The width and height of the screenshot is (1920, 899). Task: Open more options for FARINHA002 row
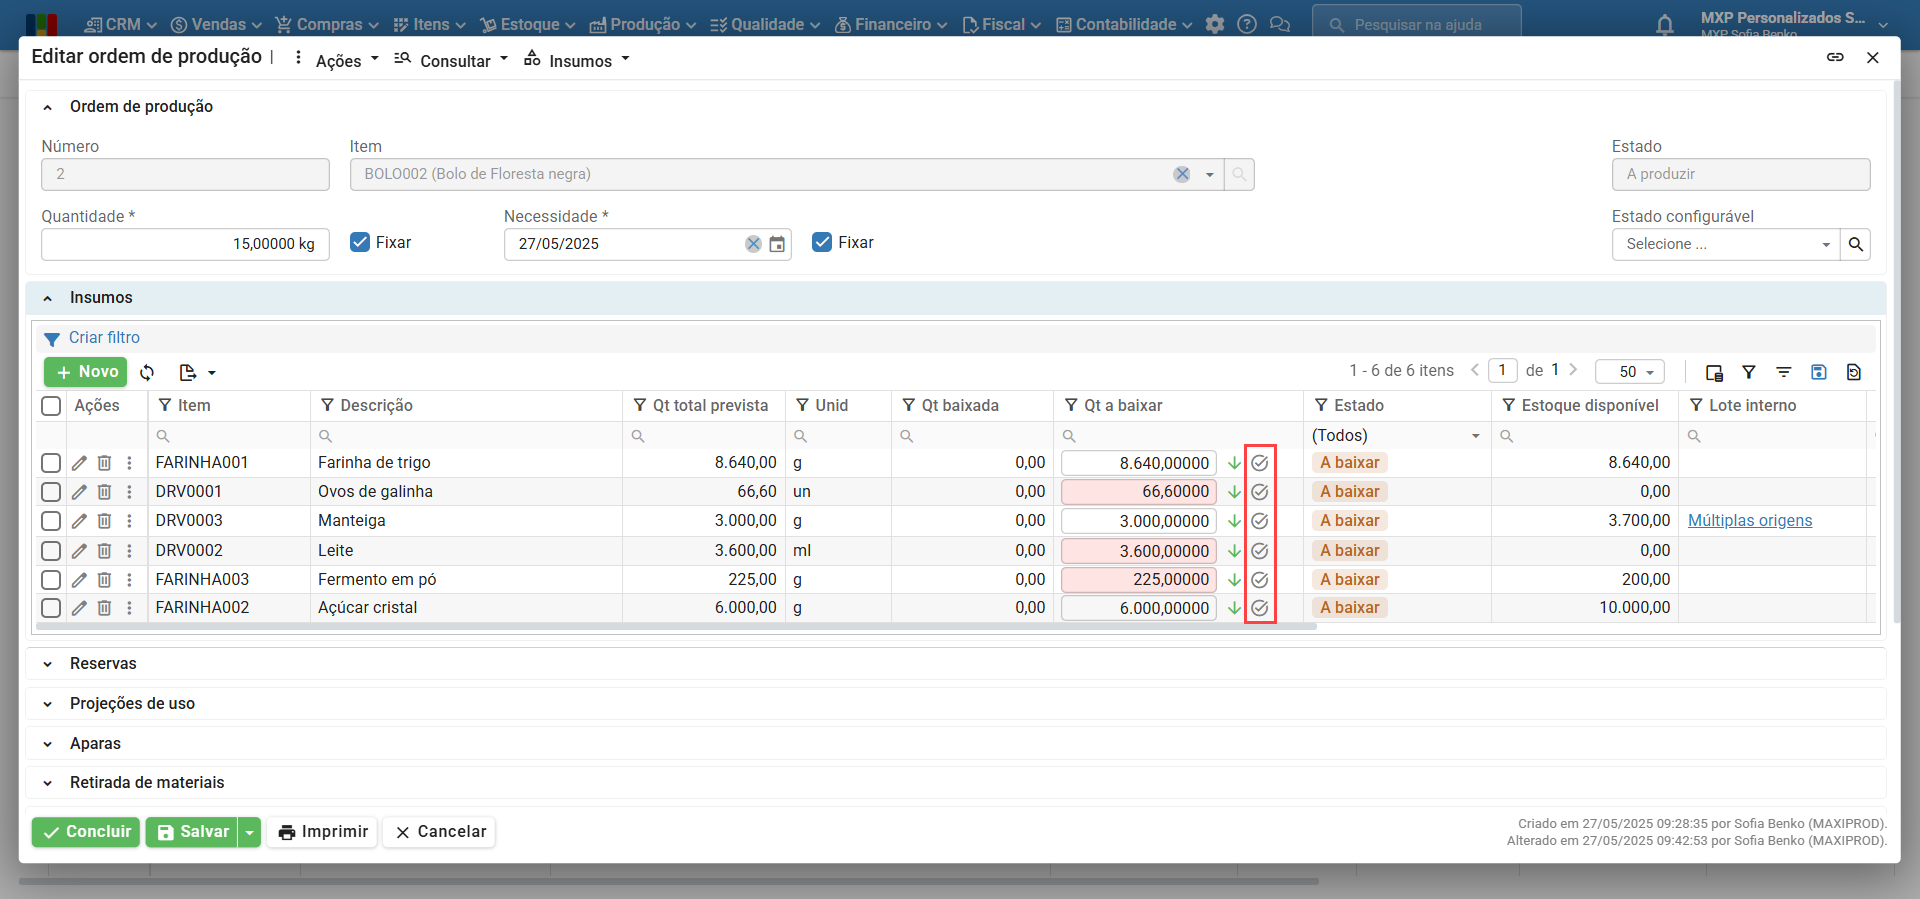pyautogui.click(x=129, y=608)
